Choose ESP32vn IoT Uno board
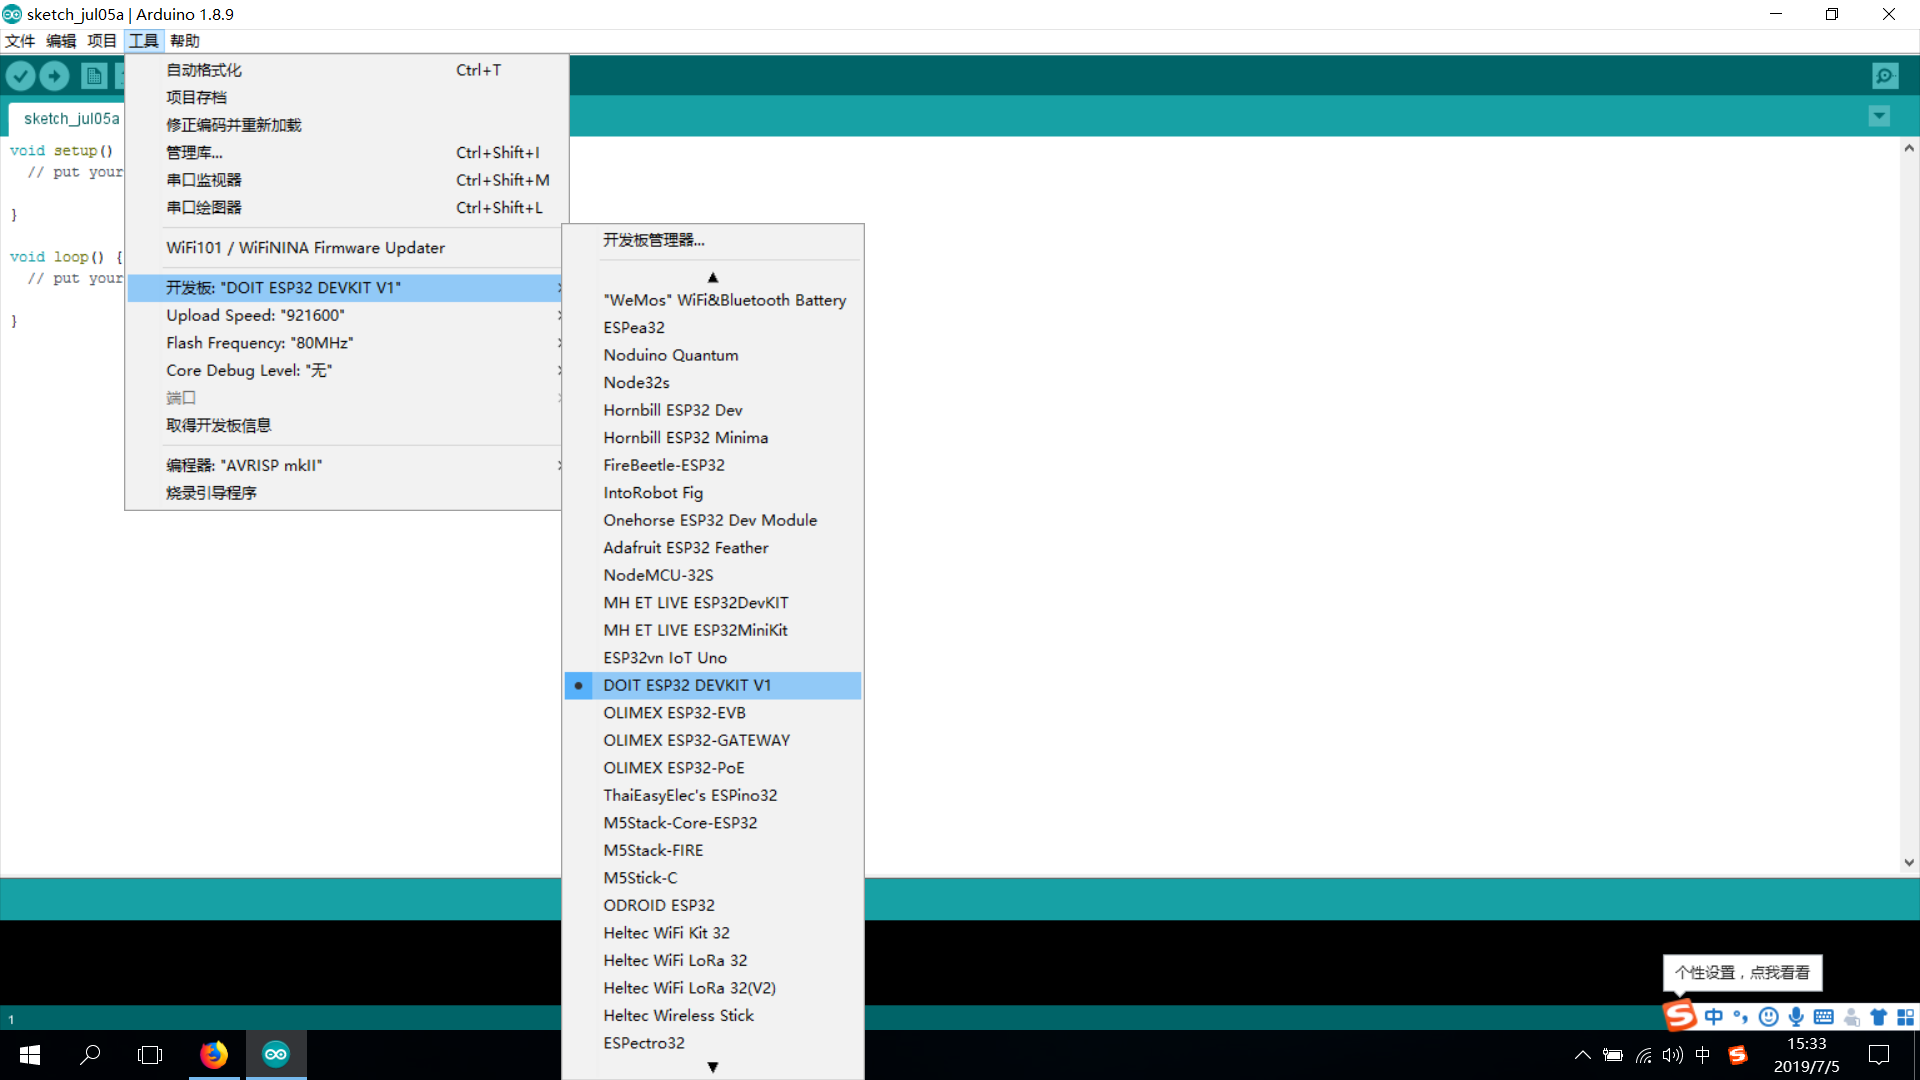The width and height of the screenshot is (1920, 1080). 665,658
